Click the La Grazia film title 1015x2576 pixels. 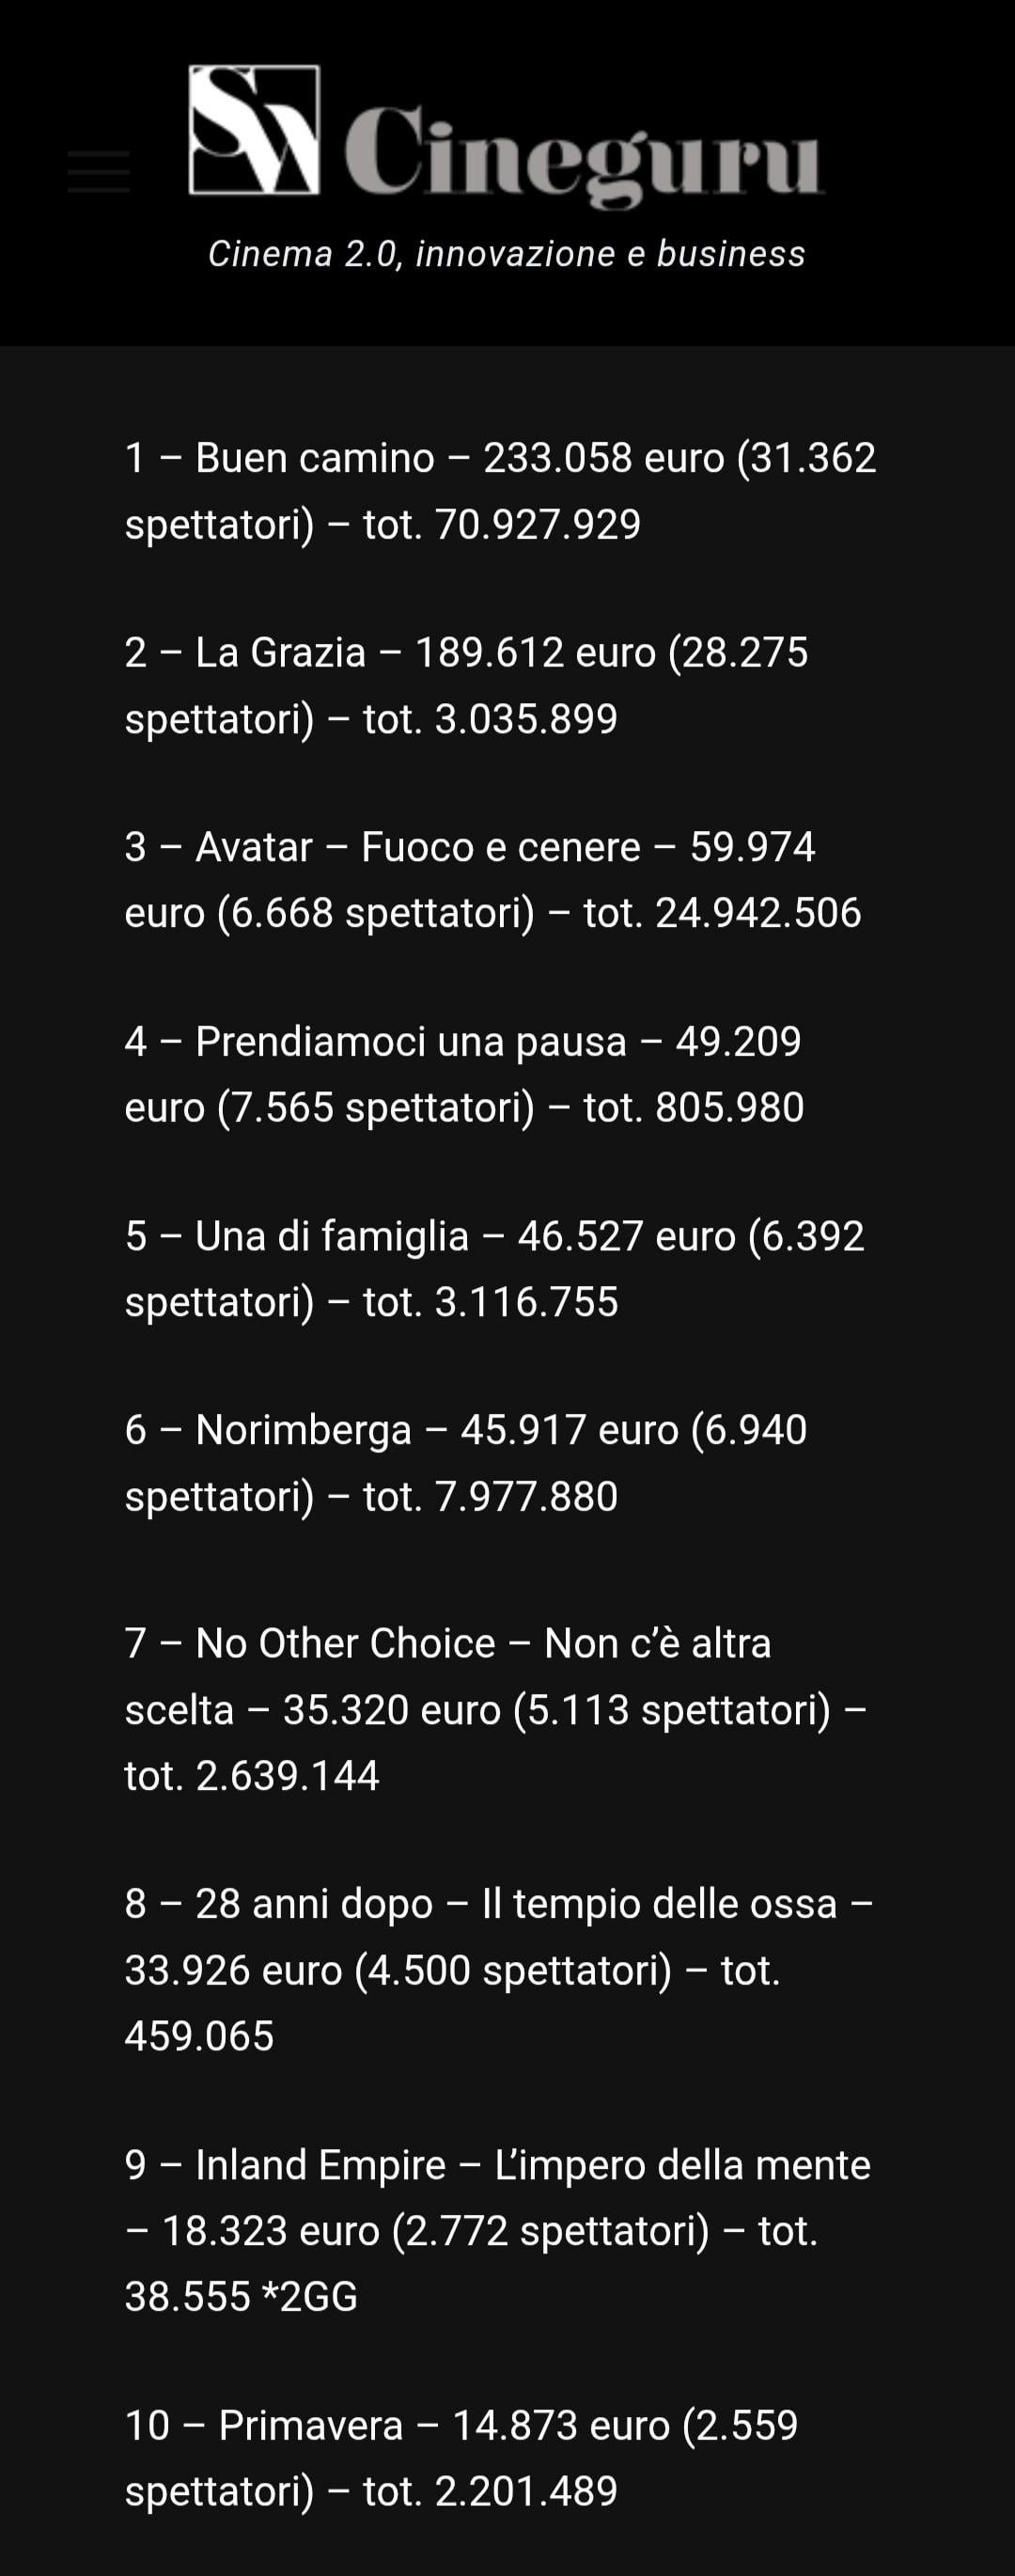(x=281, y=653)
